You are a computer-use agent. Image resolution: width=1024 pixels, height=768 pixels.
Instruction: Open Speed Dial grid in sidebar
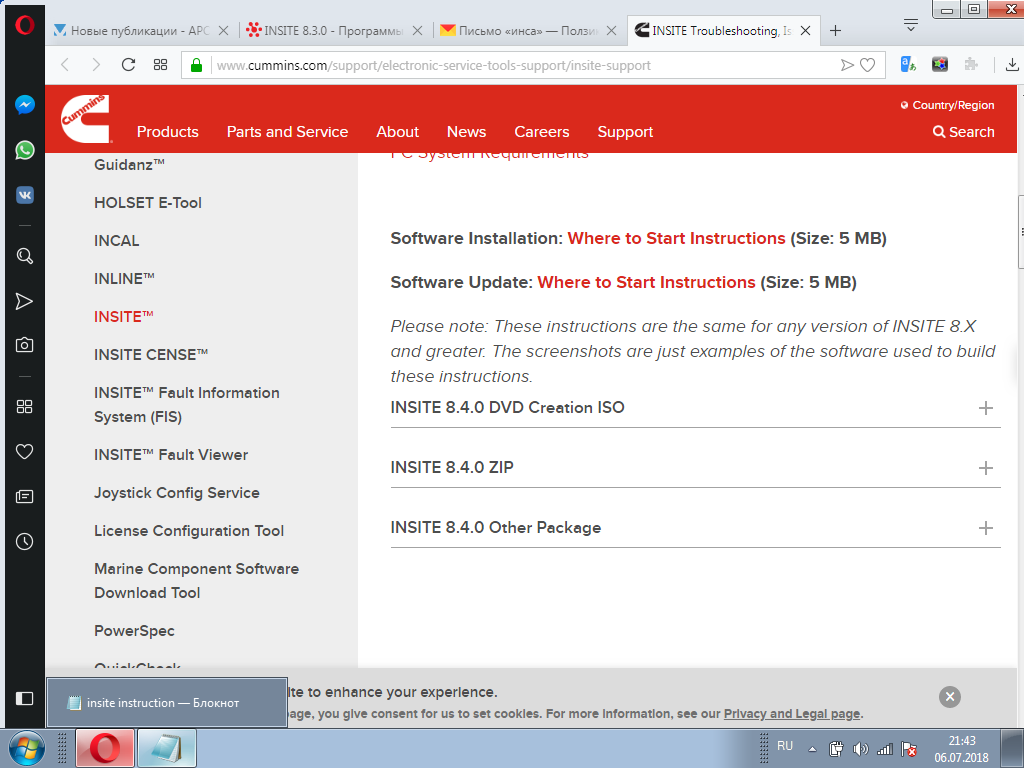click(25, 407)
